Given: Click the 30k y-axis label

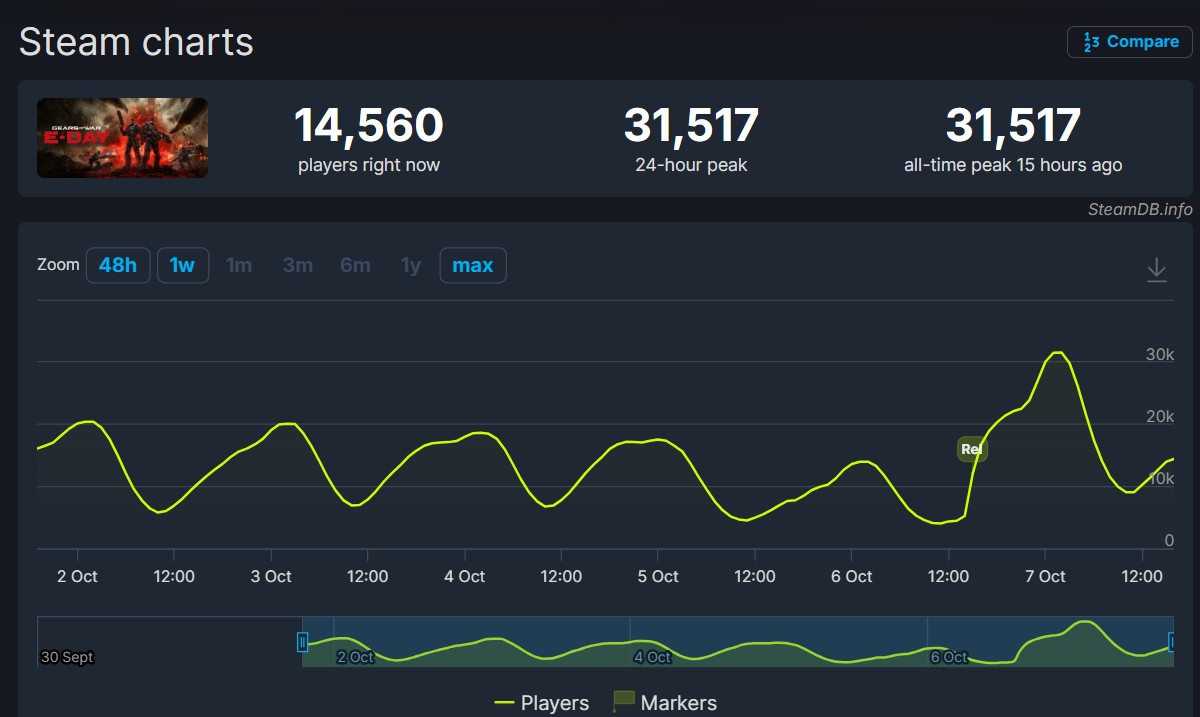Looking at the screenshot, I should tap(1160, 355).
